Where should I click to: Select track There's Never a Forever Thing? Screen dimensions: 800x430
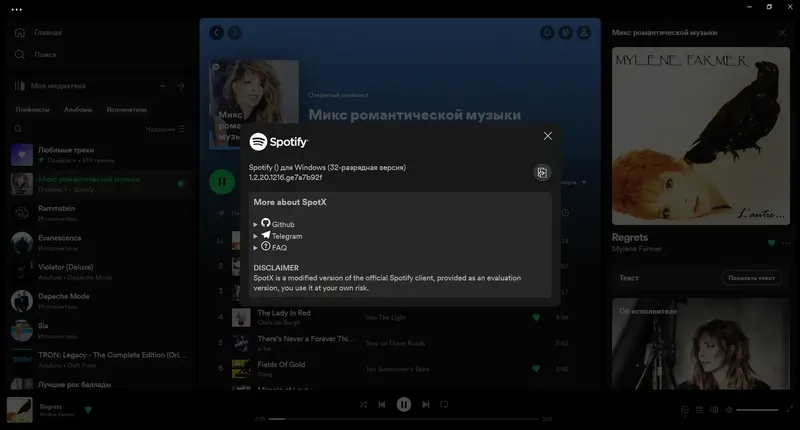pyautogui.click(x=306, y=339)
